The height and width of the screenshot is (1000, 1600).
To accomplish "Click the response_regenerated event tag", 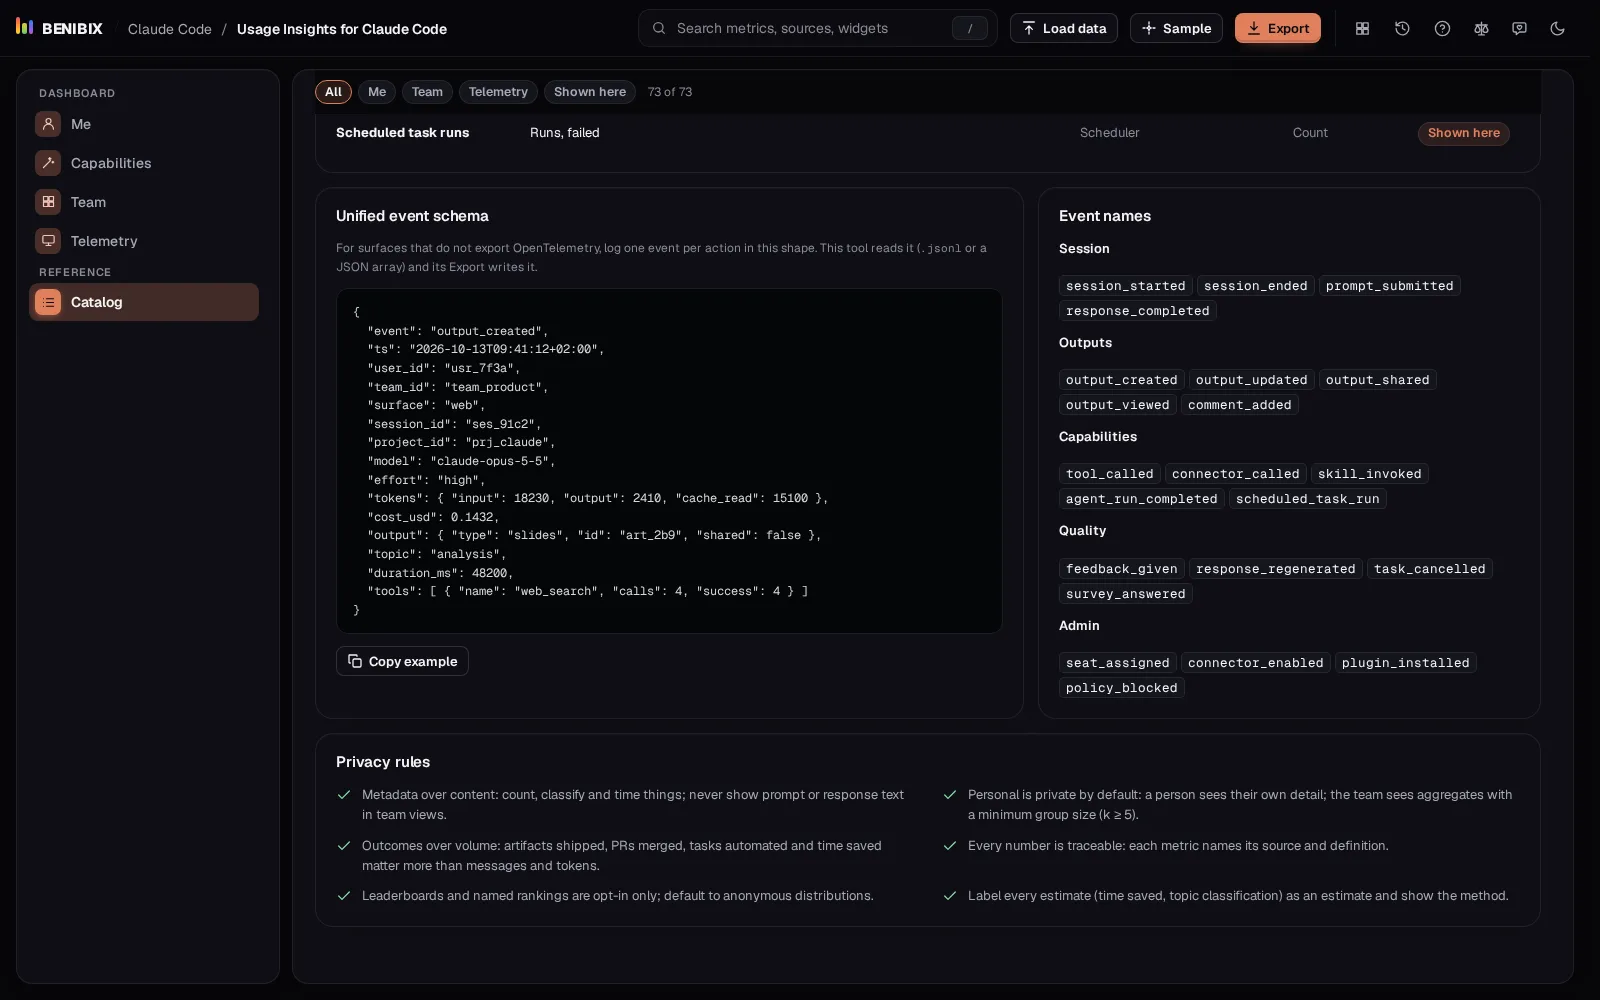I will 1276,569.
